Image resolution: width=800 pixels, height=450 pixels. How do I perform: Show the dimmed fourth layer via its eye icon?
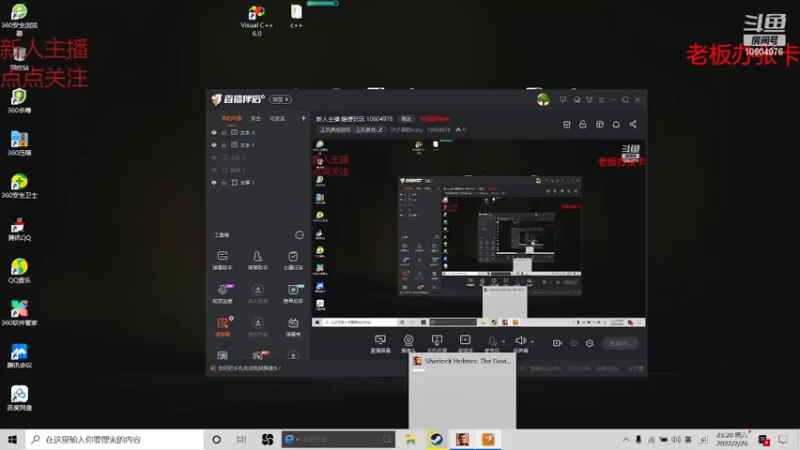click(x=214, y=170)
